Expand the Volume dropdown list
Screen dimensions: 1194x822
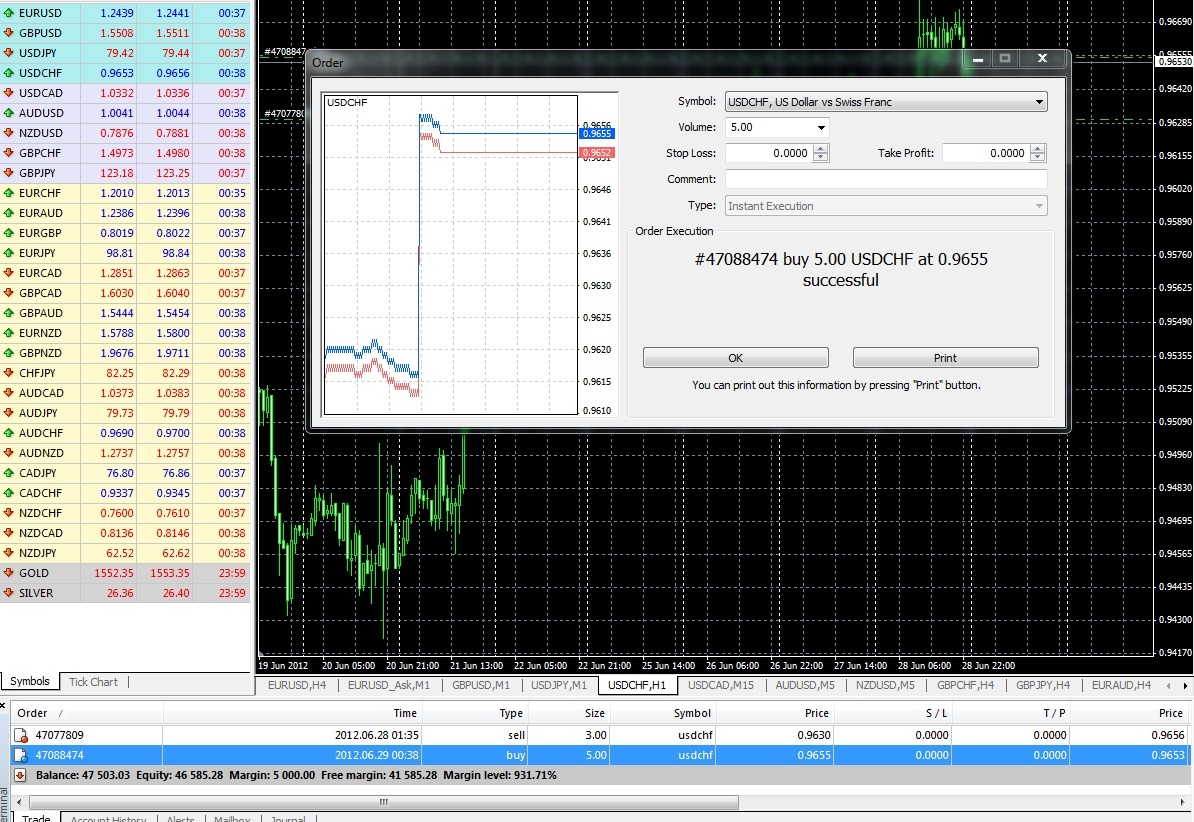click(821, 128)
